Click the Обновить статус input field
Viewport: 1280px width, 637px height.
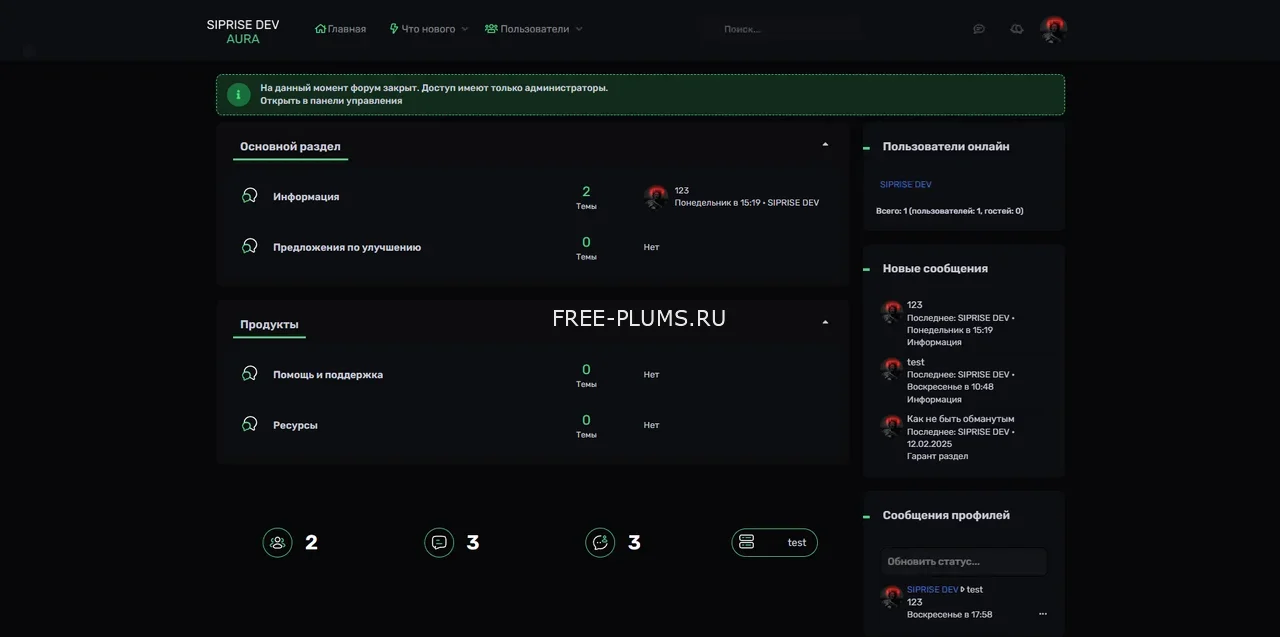point(961,561)
